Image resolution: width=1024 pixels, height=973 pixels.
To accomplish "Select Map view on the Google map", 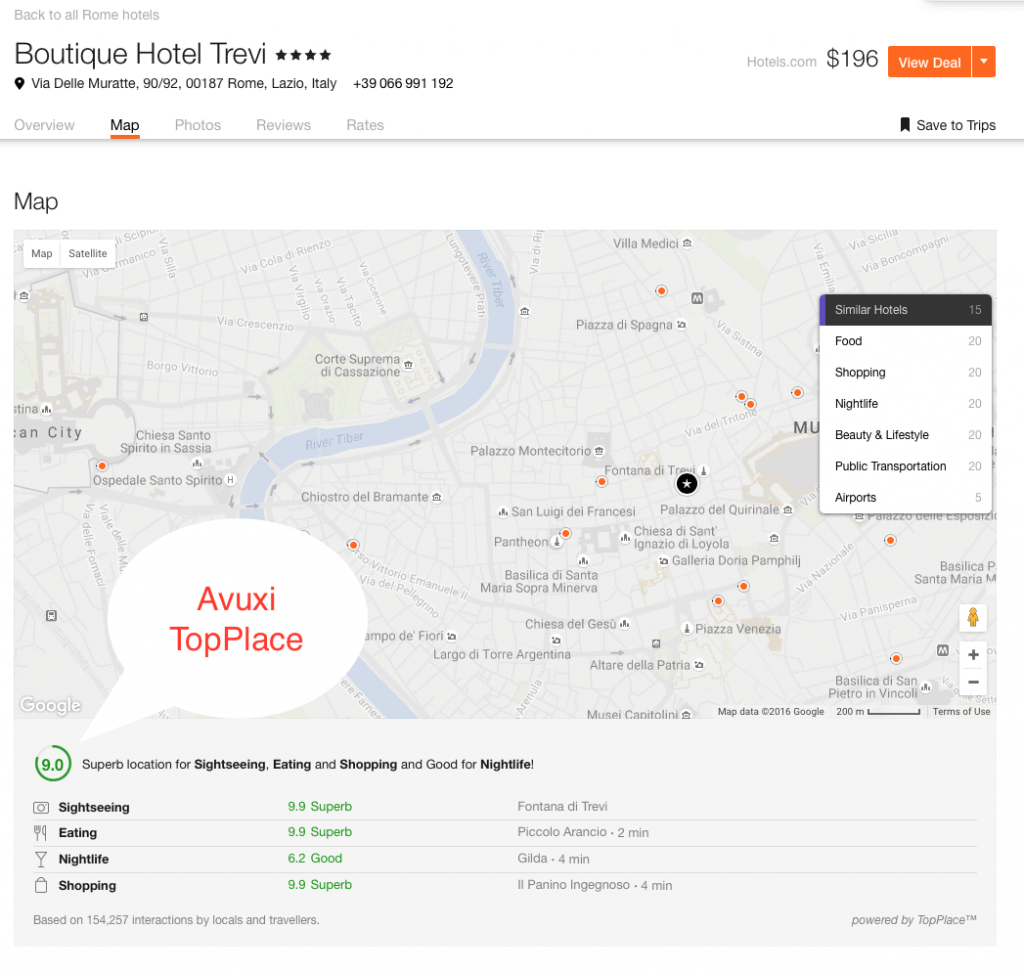I will [x=42, y=253].
